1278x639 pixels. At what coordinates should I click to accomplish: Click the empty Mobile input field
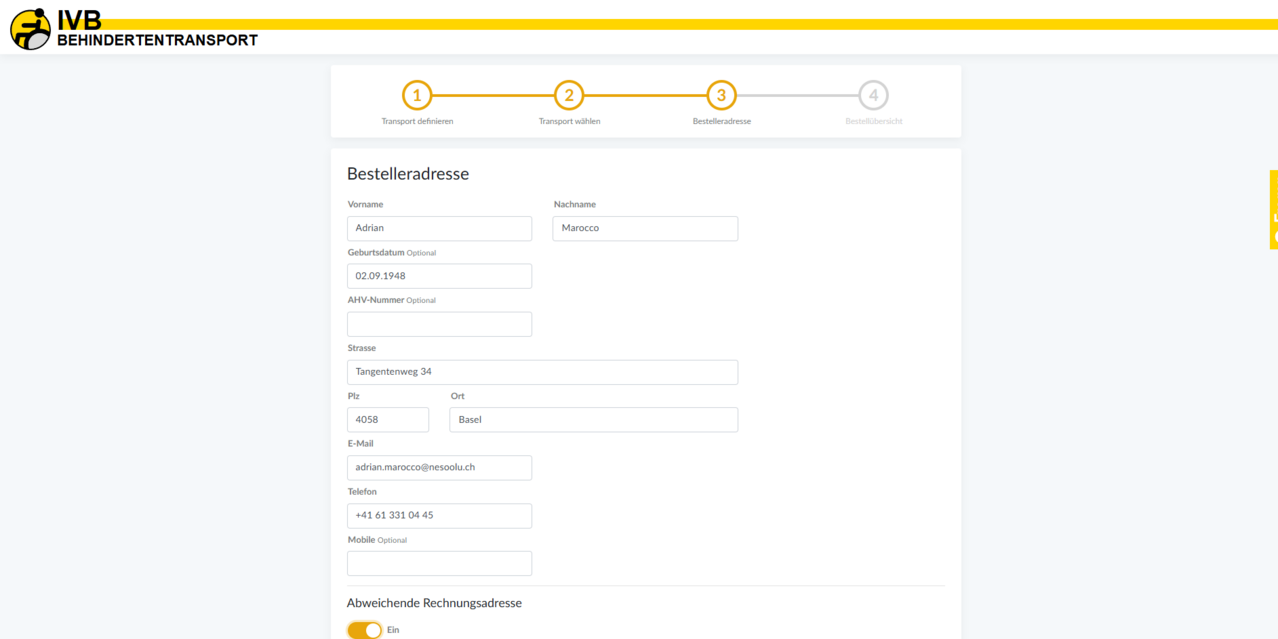click(439, 563)
